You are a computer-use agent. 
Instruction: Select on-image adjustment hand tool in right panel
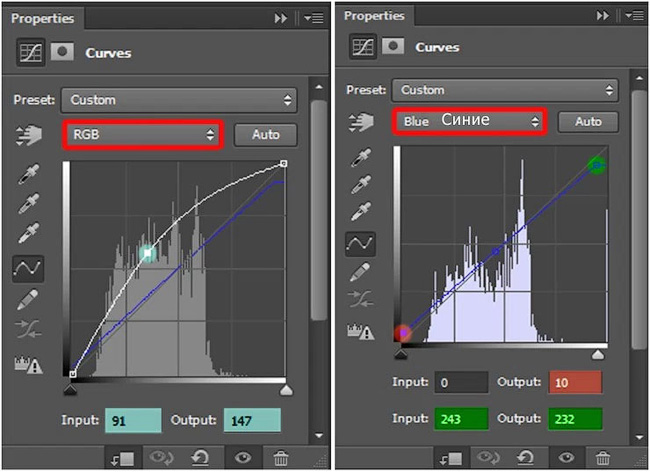tap(361, 122)
